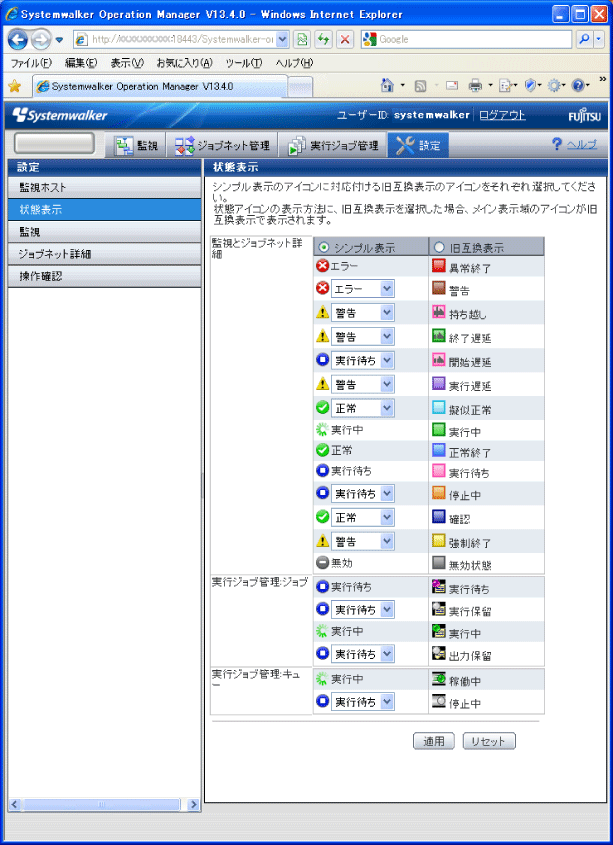Screen dimensions: 613x845
Task: Switch to the 実行ジョブ管理 tab
Action: tap(333, 145)
